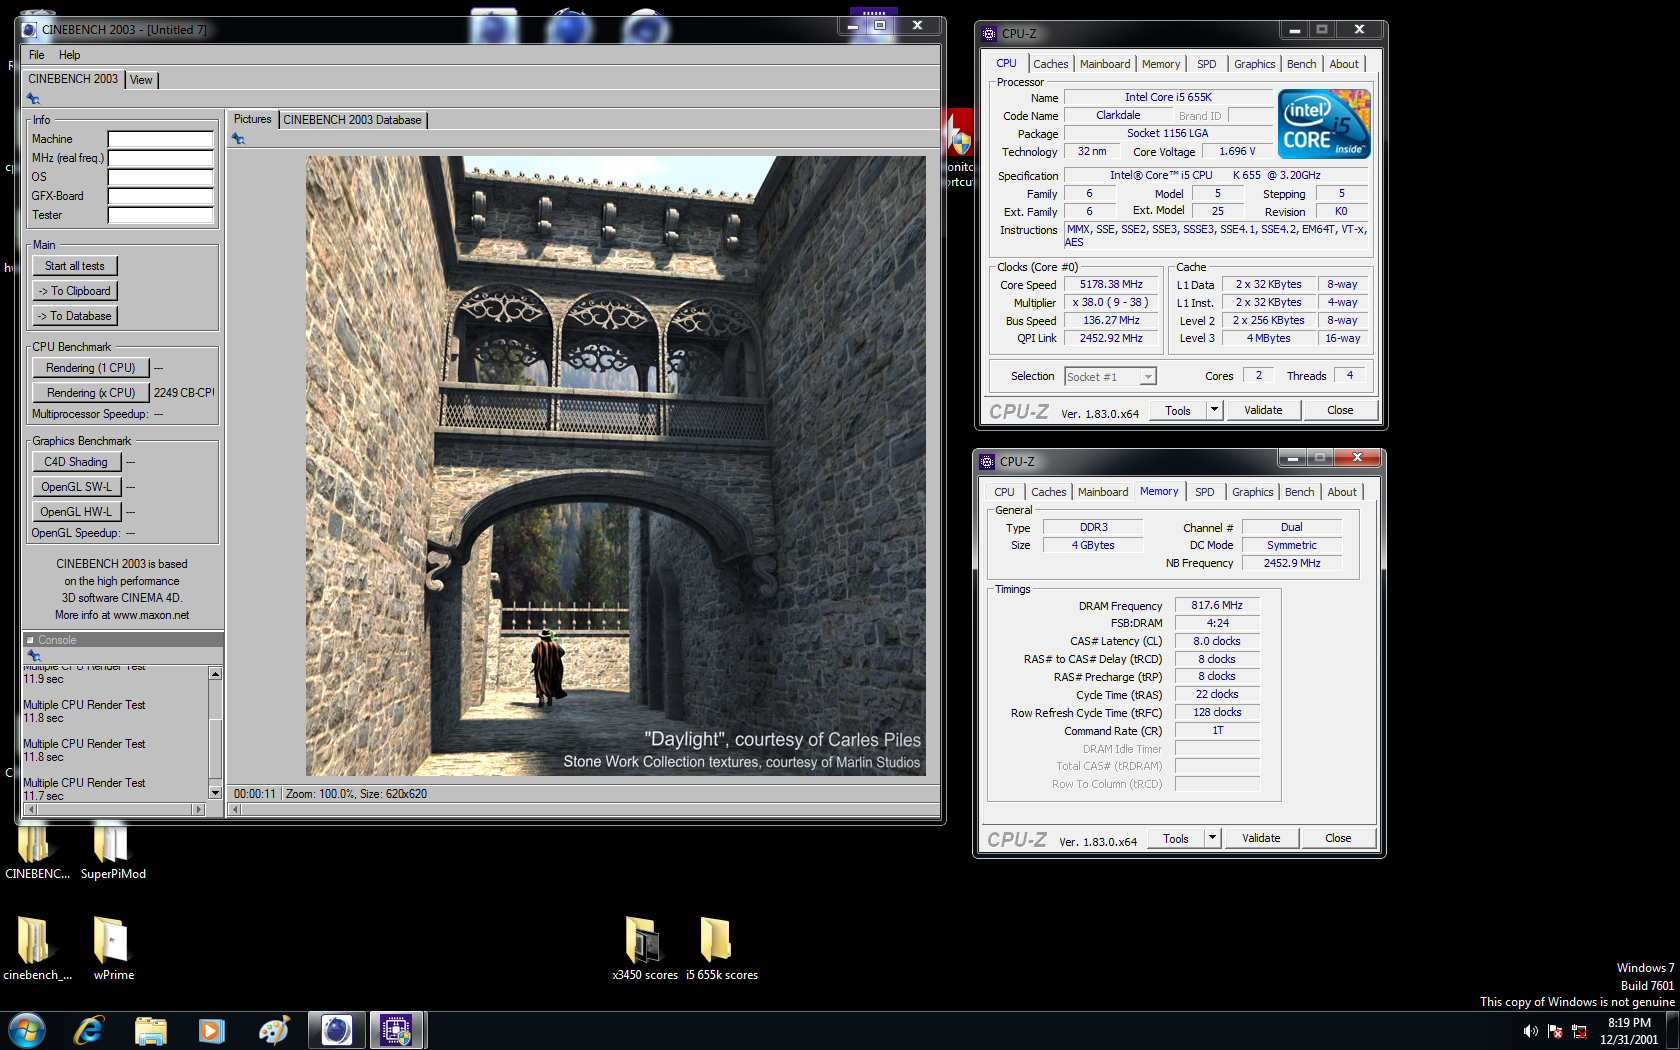
Task: Open the File menu
Action: 37,55
